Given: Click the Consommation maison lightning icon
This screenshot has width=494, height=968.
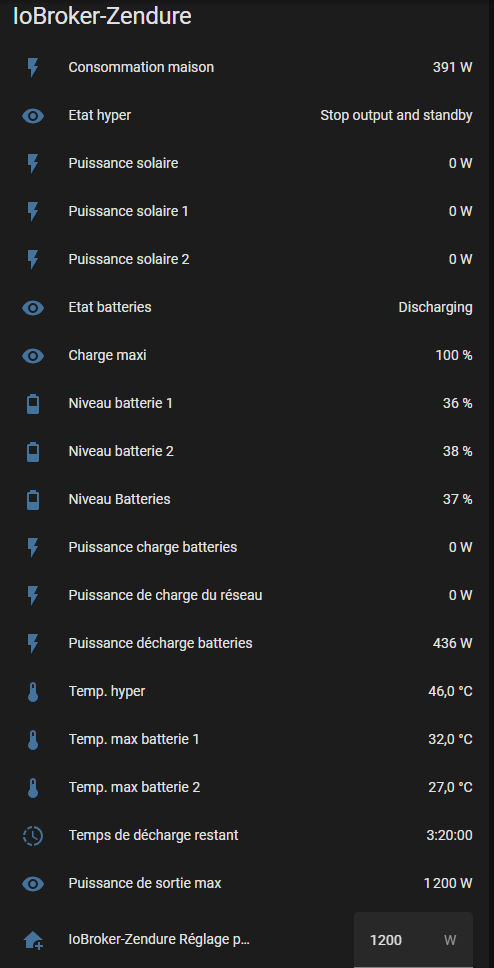Looking at the screenshot, I should click(33, 67).
